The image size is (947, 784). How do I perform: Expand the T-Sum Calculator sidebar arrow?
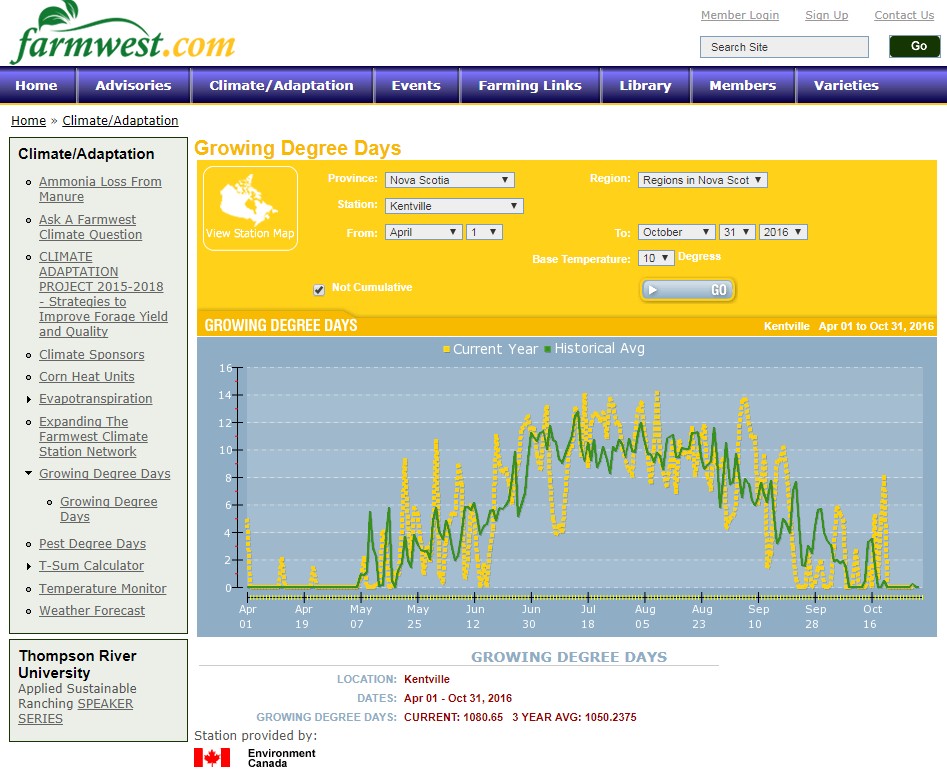click(28, 566)
